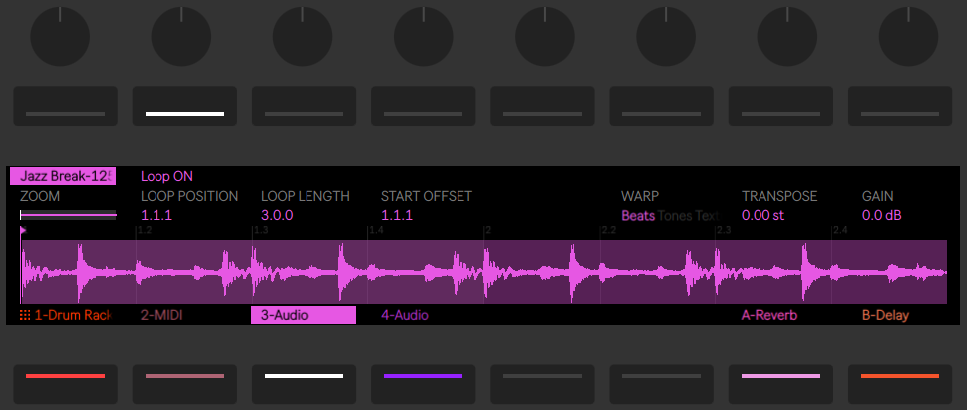The width and height of the screenshot is (967, 410).
Task: Click the ZOOM parameter label
Action: (x=40, y=197)
